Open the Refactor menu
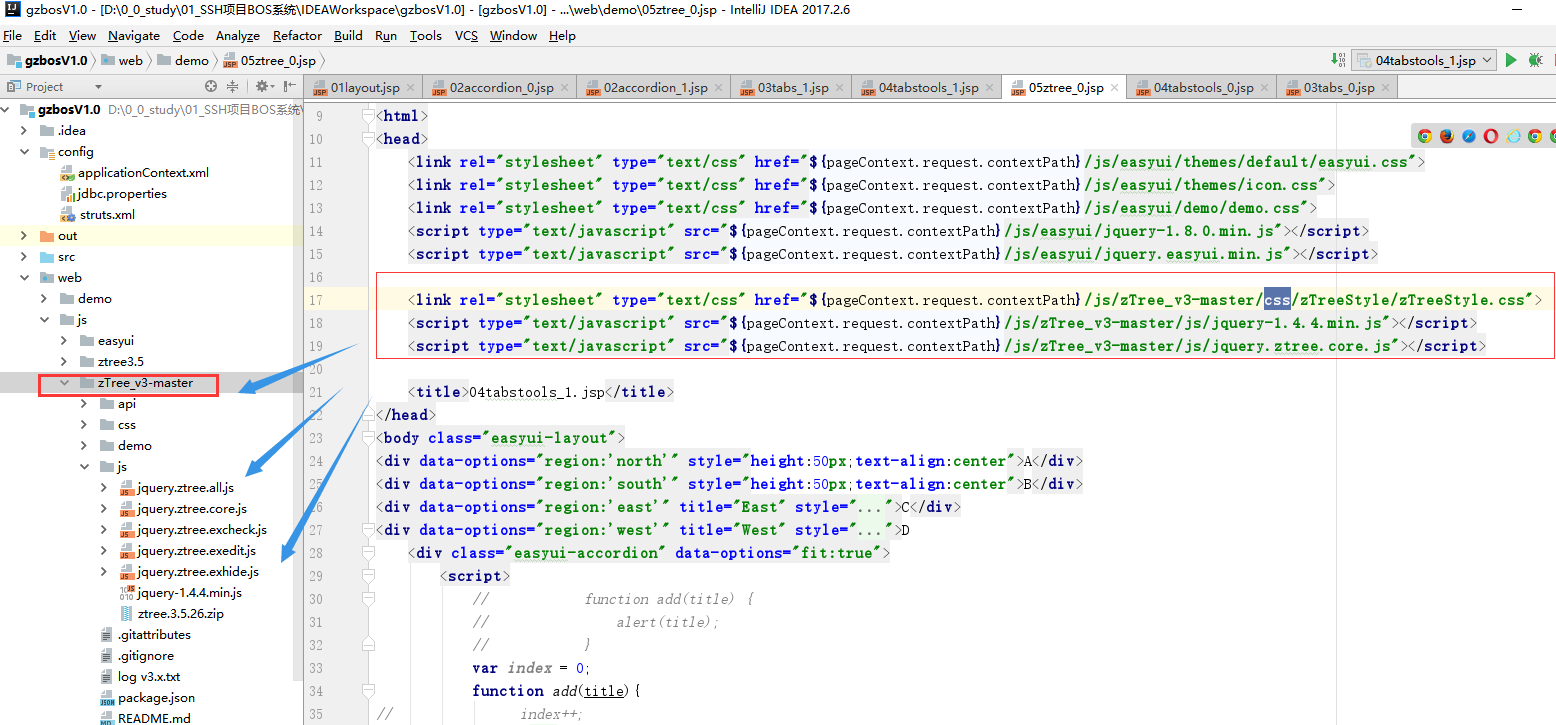 pyautogui.click(x=297, y=35)
